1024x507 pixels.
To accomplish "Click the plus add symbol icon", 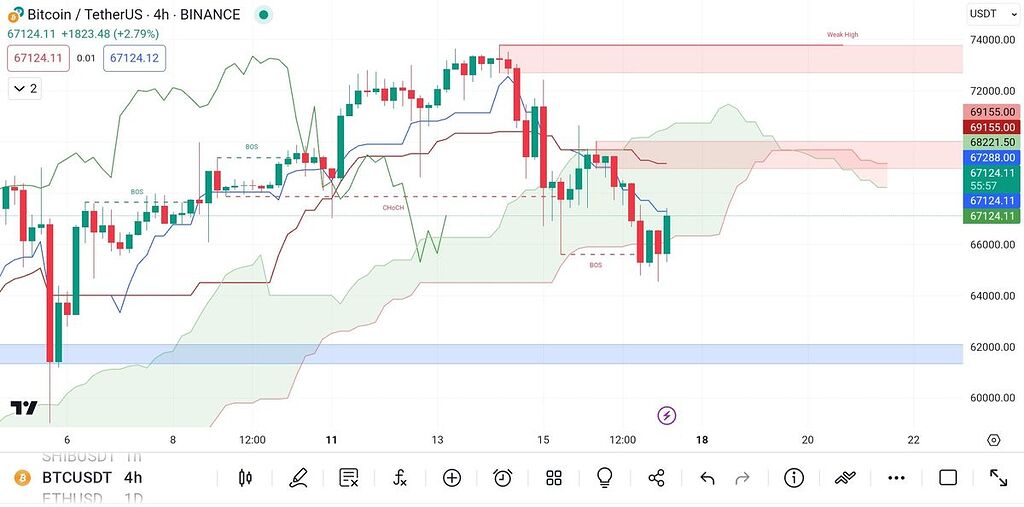I will 452,478.
